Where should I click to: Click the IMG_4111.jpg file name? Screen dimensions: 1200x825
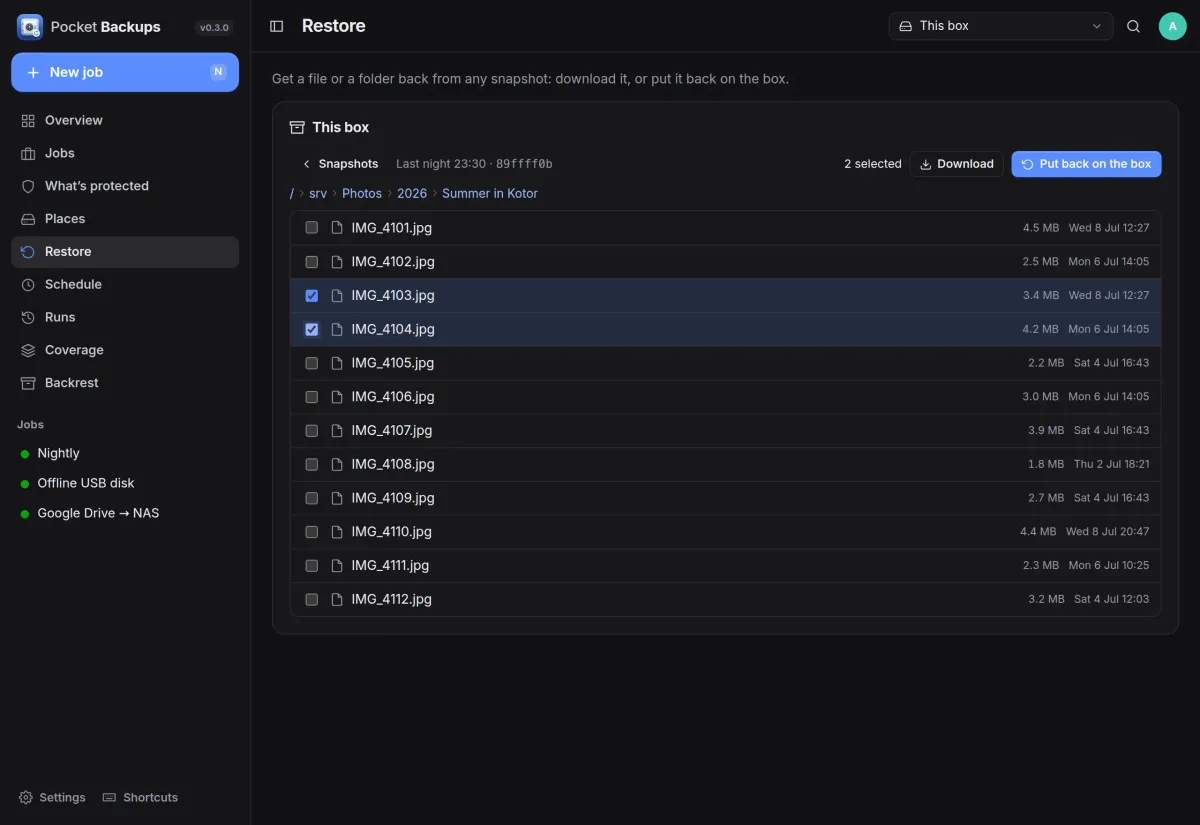[x=390, y=565]
